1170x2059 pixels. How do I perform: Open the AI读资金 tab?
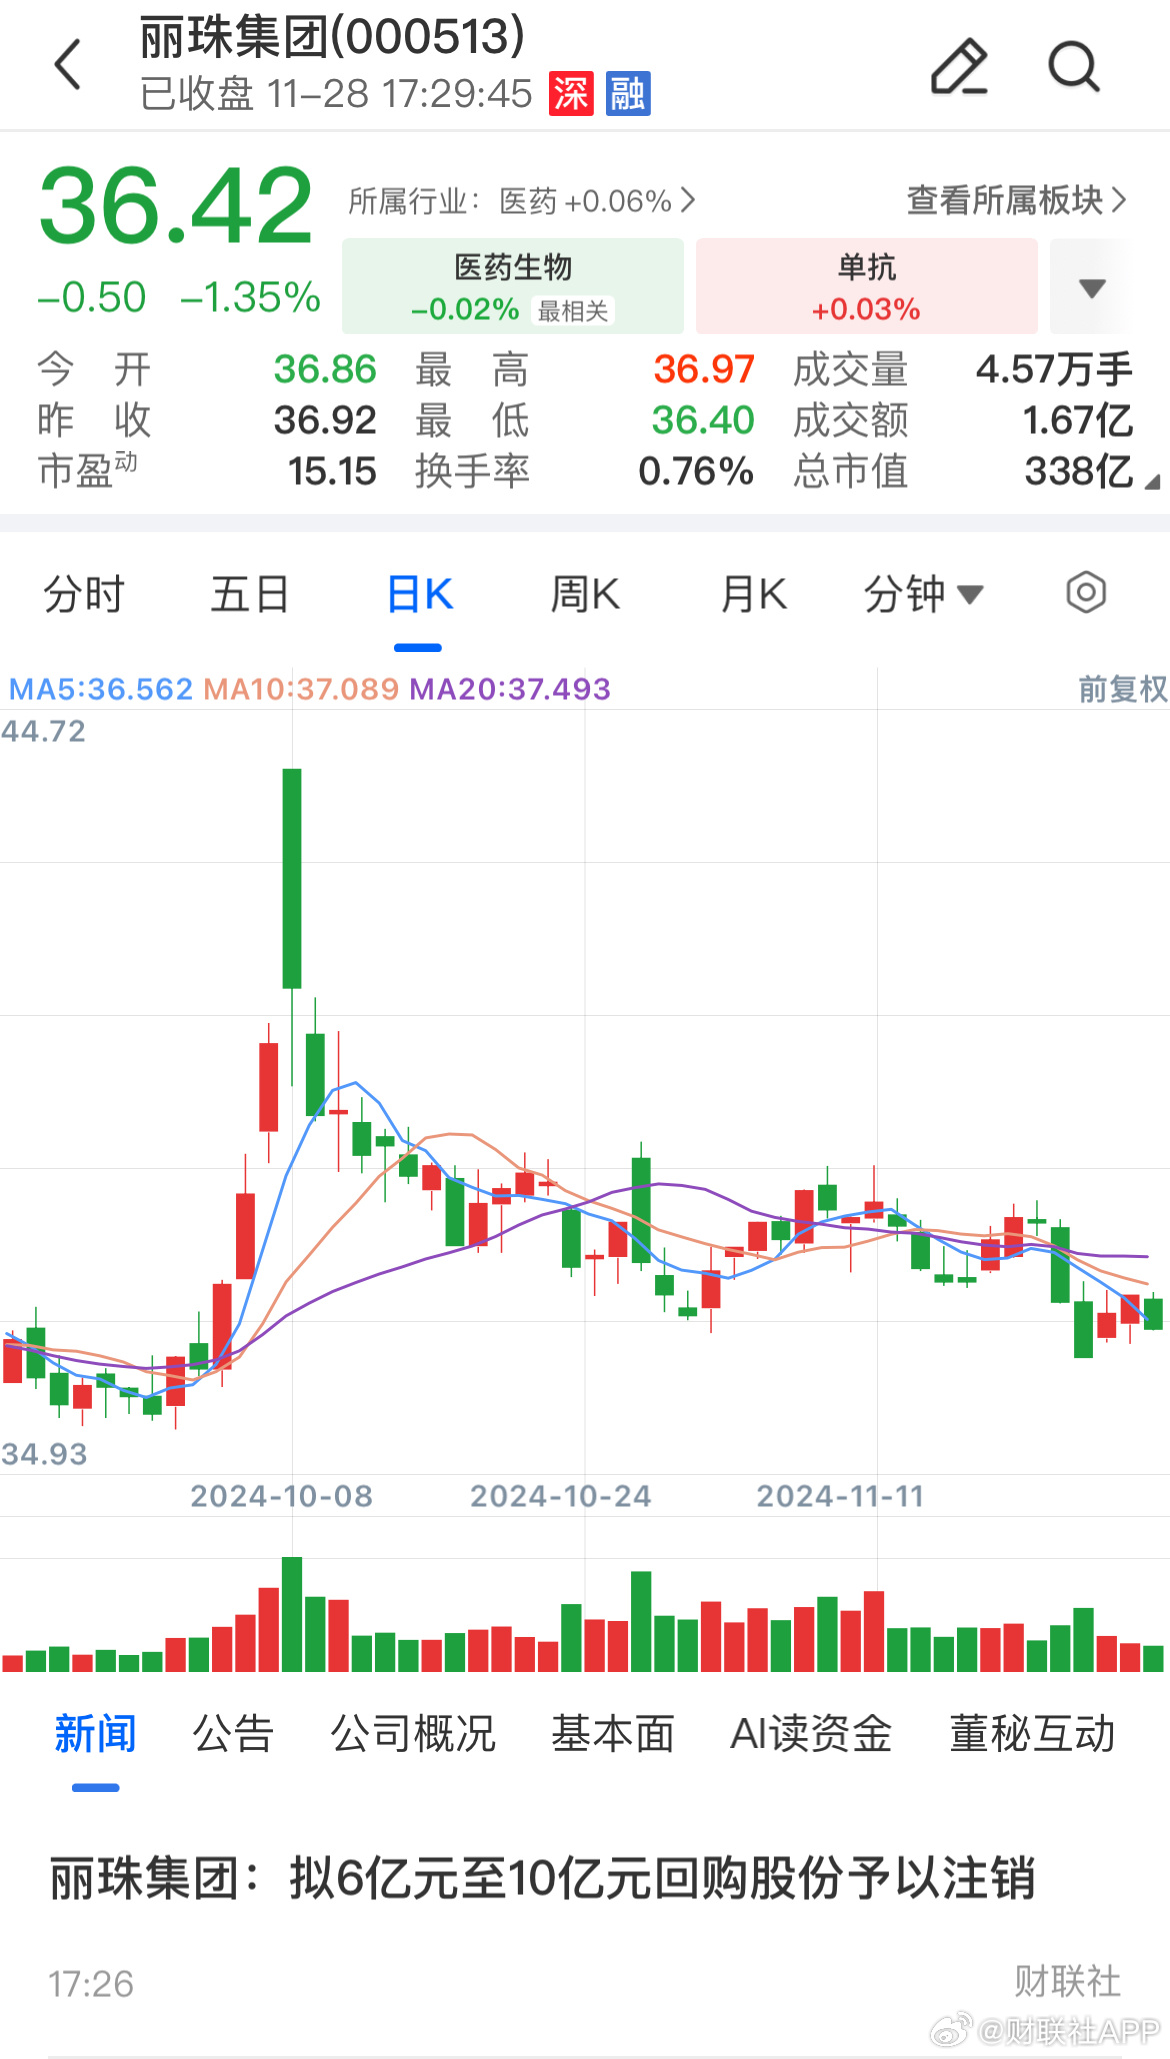(x=811, y=1734)
